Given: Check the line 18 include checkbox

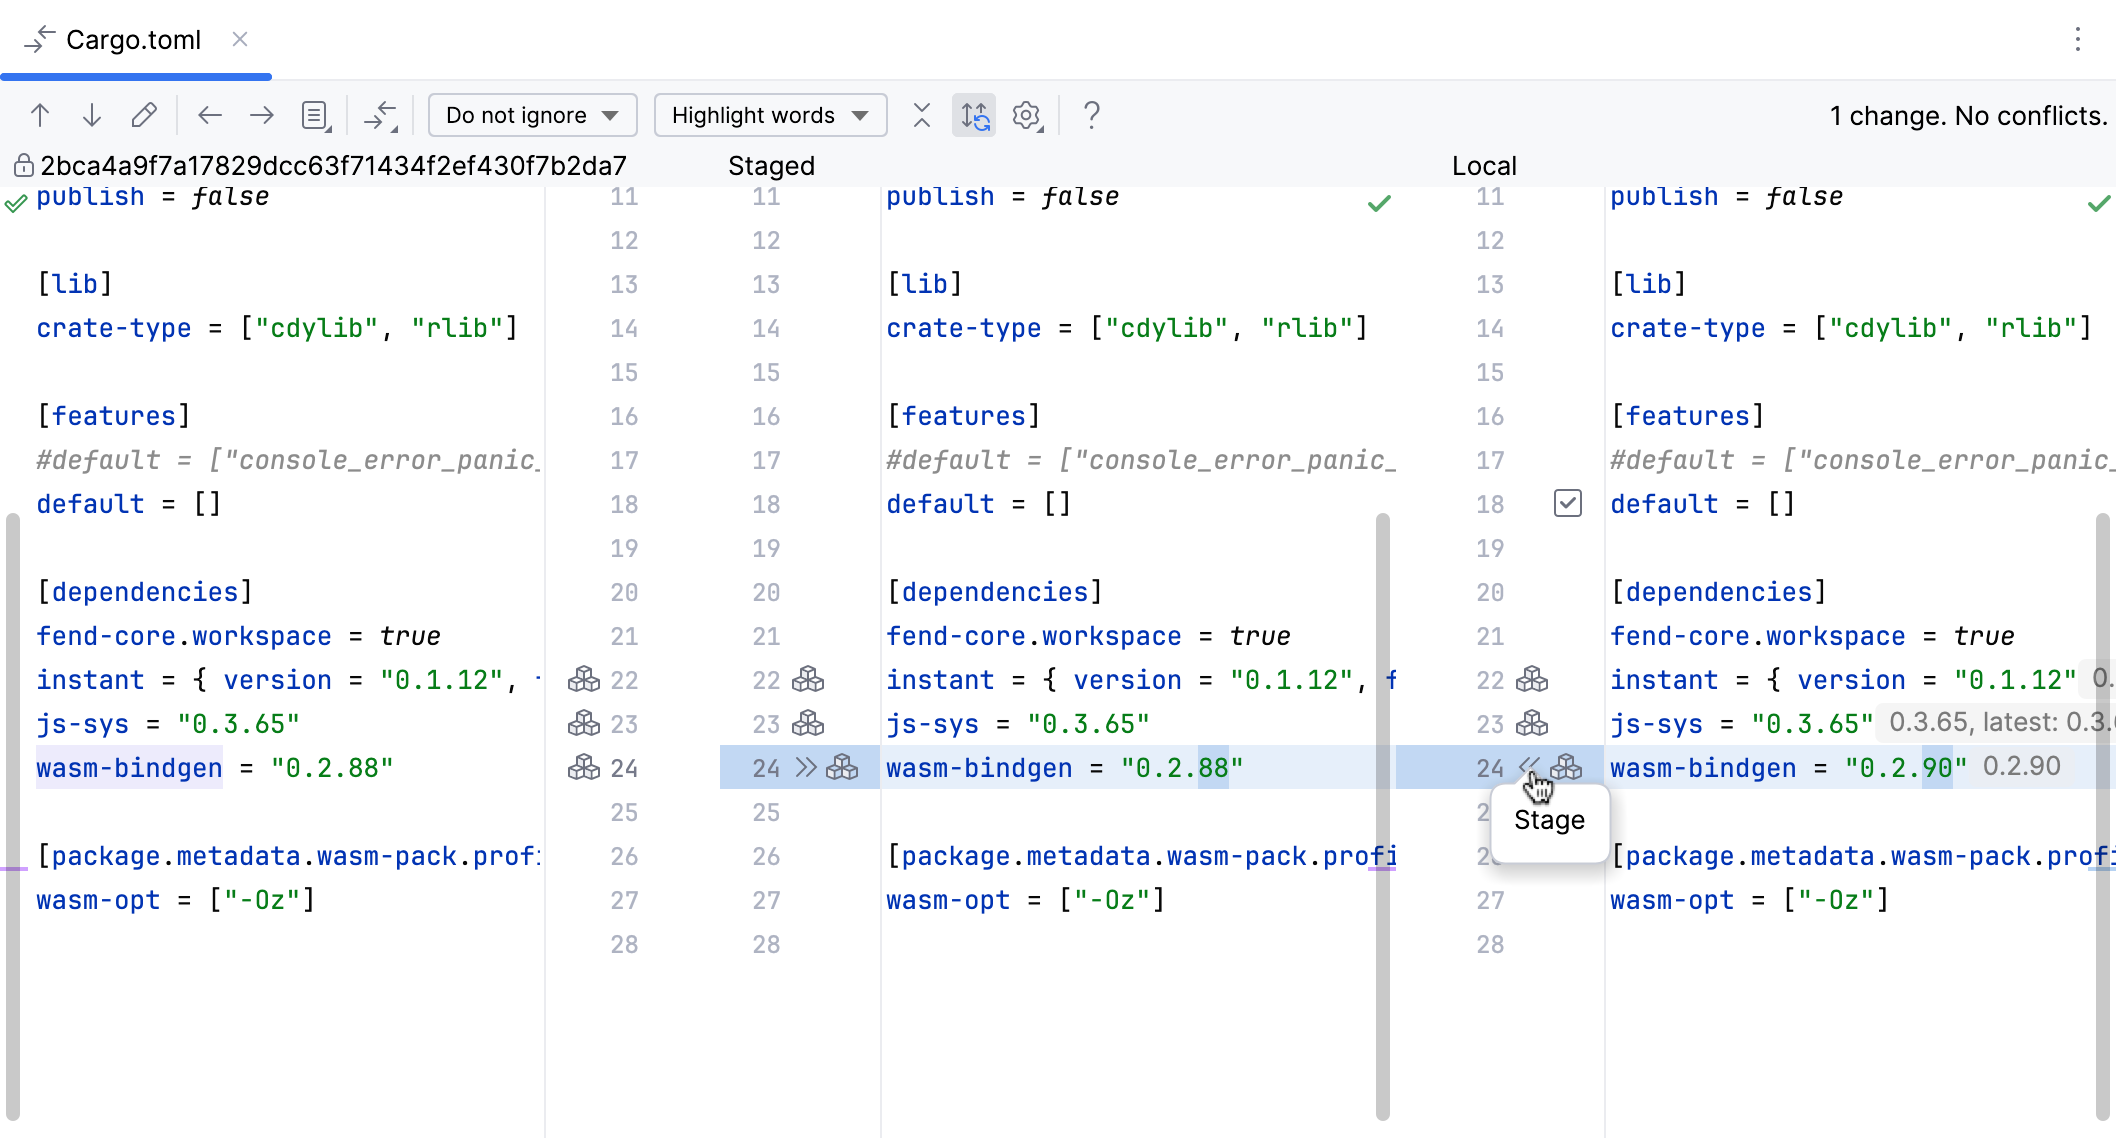Looking at the screenshot, I should click(x=1568, y=503).
